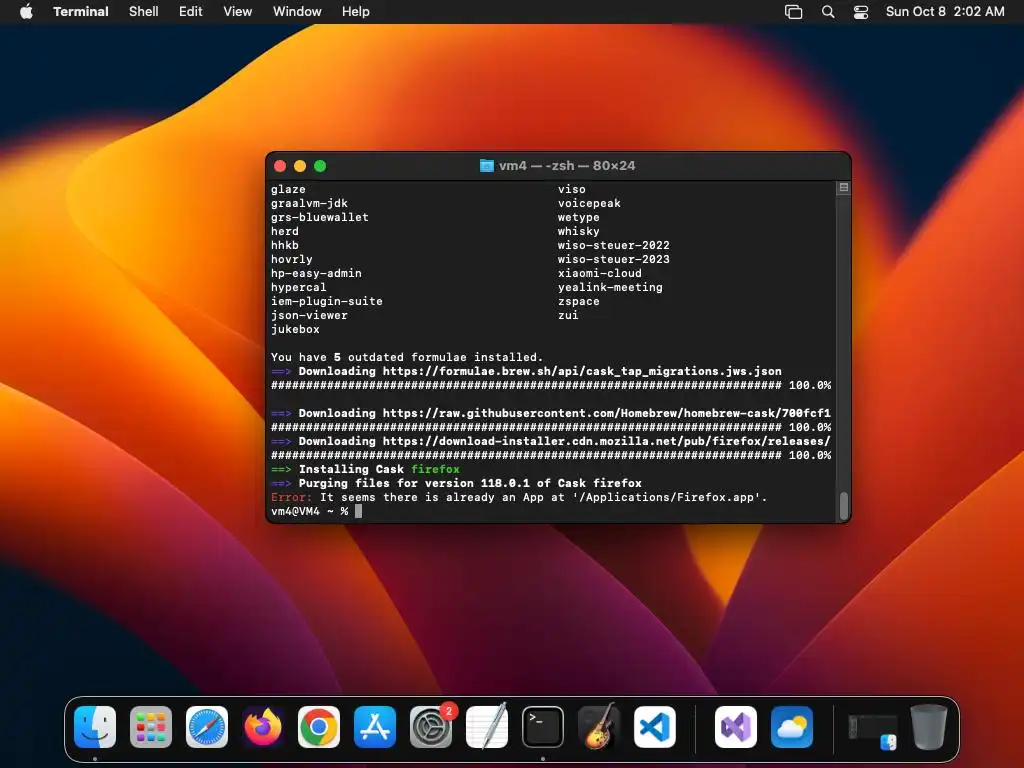Image resolution: width=1024 pixels, height=768 pixels.
Task: Launch Safari from the dock
Action: [x=207, y=727]
